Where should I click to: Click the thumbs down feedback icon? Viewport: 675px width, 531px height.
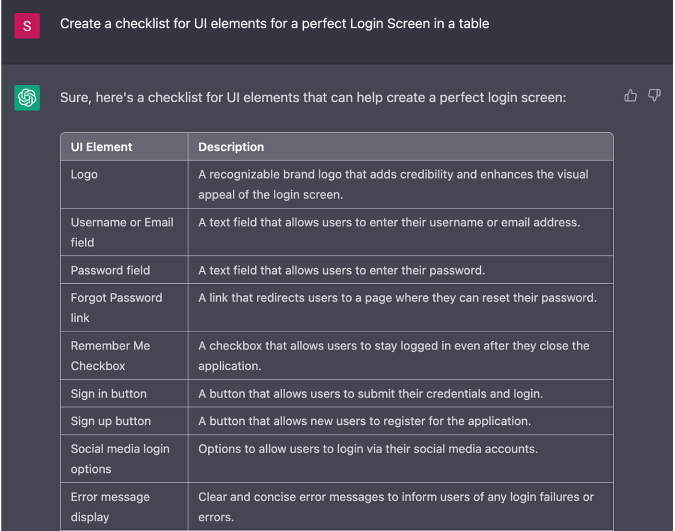pyautogui.click(x=655, y=96)
